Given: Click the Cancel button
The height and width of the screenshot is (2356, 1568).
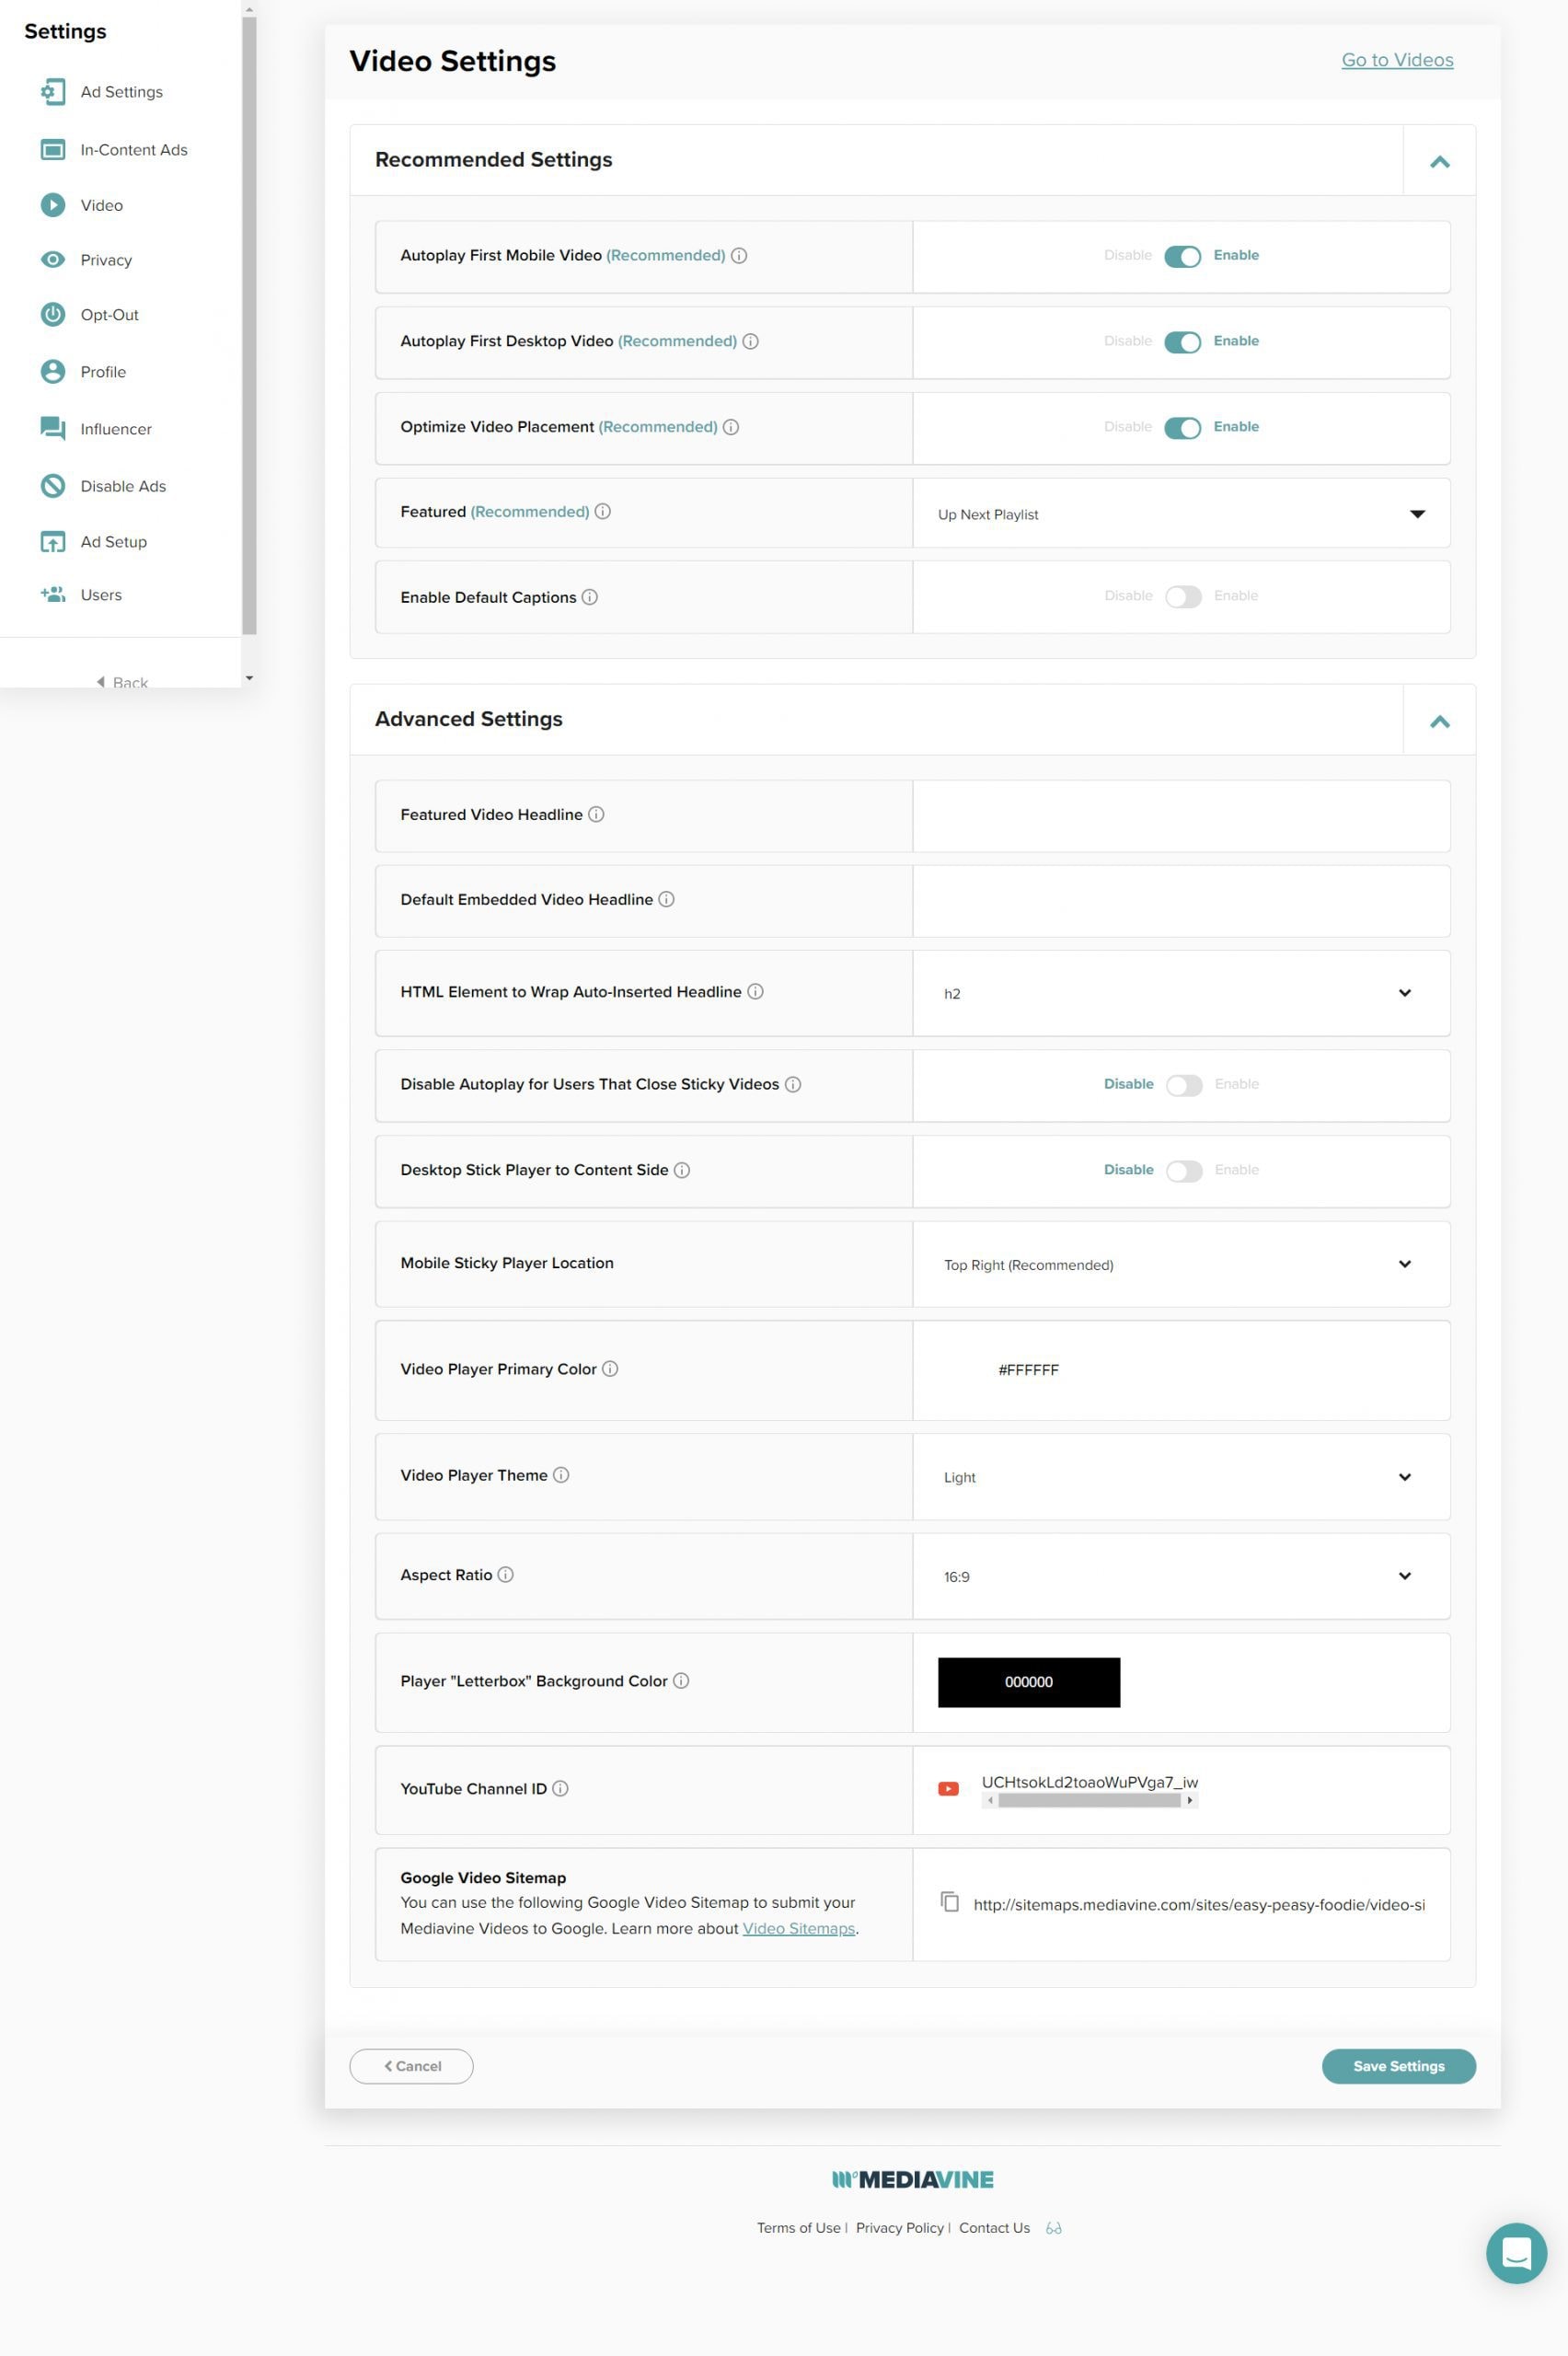Looking at the screenshot, I should [411, 2067].
